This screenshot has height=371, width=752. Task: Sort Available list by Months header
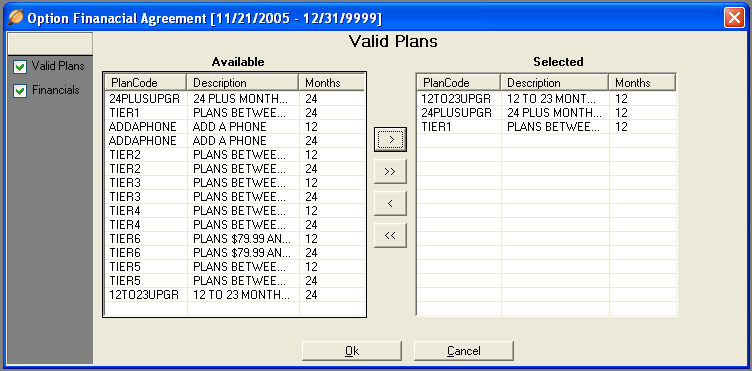pyautogui.click(x=331, y=82)
